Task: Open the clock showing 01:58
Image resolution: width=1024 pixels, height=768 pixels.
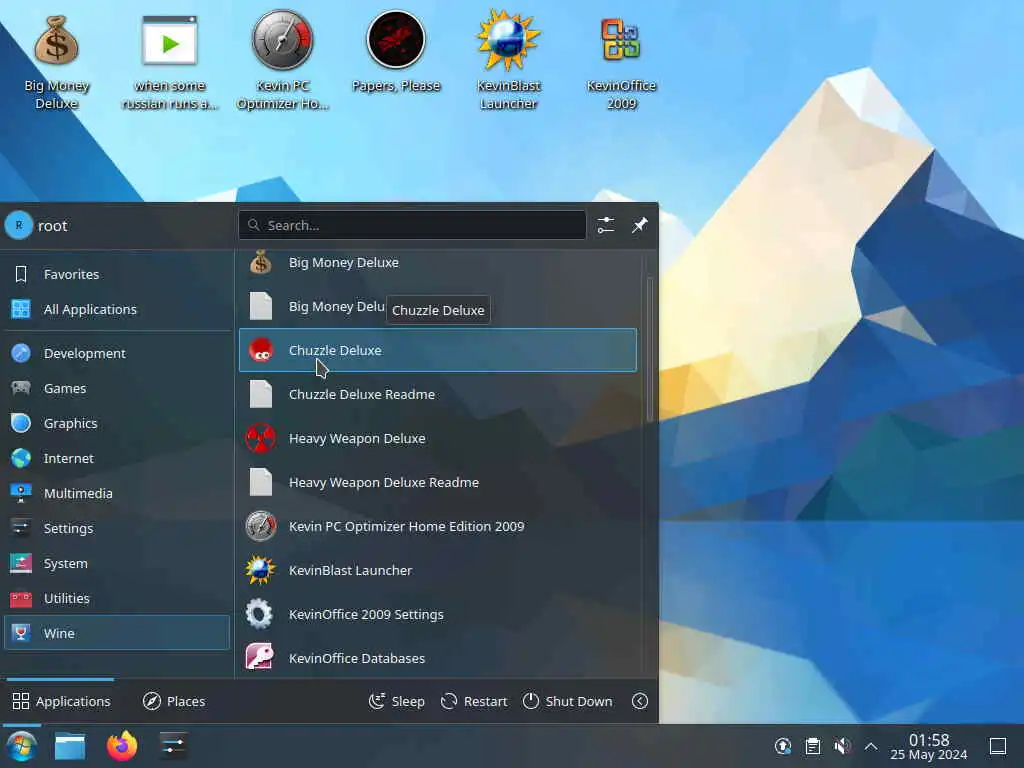Action: click(929, 746)
